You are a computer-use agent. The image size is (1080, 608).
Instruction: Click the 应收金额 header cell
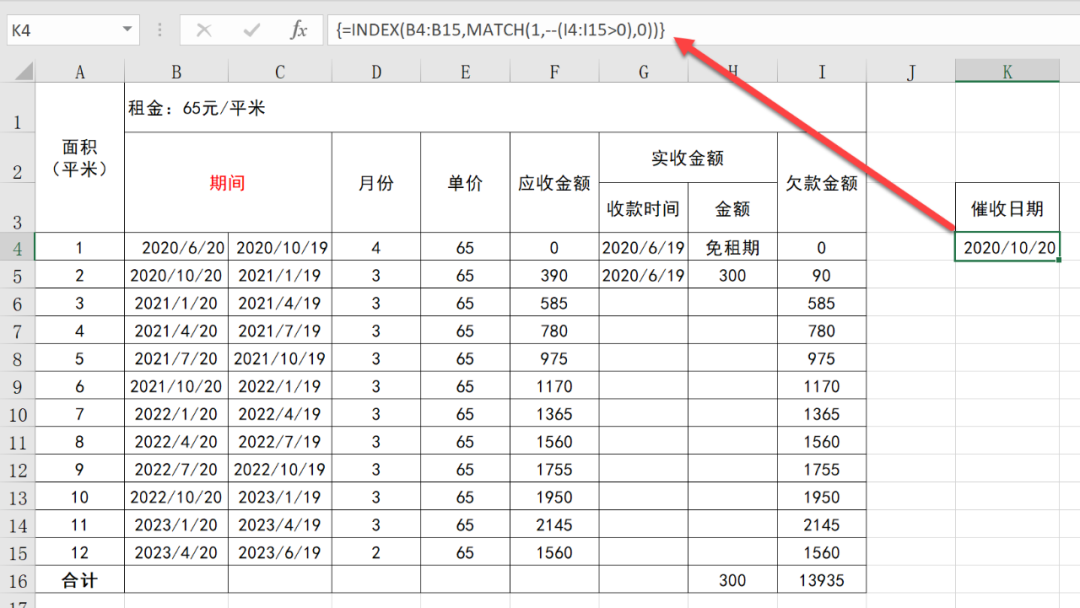coord(554,182)
